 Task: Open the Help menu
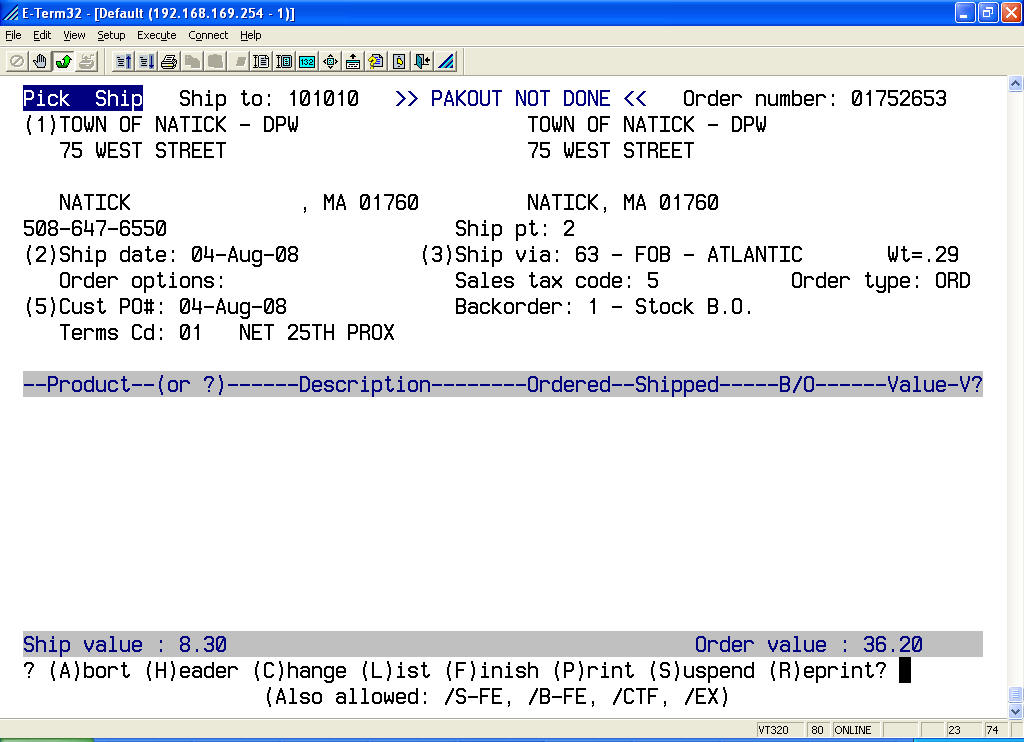250,35
